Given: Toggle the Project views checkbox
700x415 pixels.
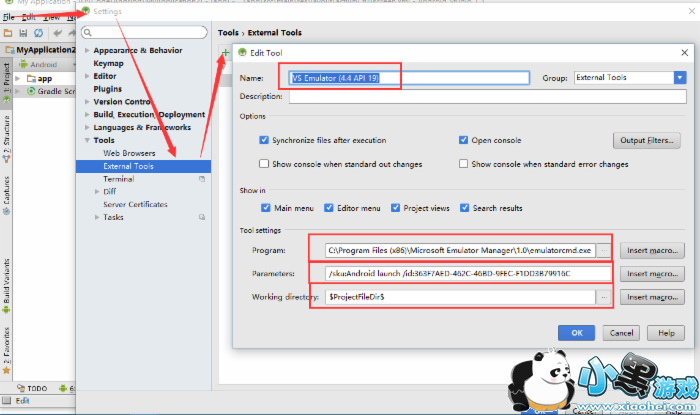Looking at the screenshot, I should coord(395,208).
